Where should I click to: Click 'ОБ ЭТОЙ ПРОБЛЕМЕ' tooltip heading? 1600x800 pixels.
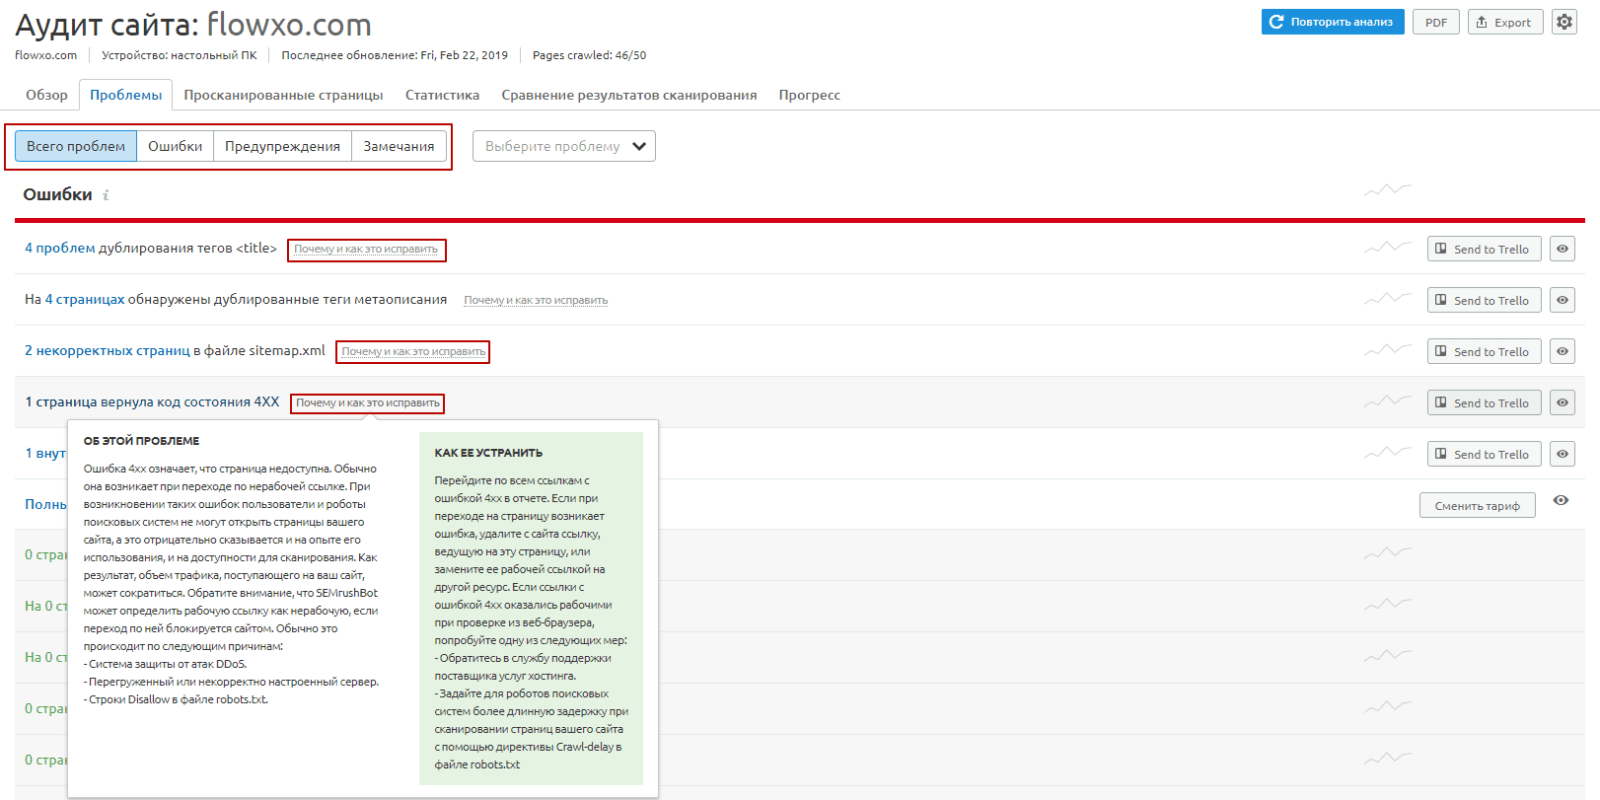point(141,441)
